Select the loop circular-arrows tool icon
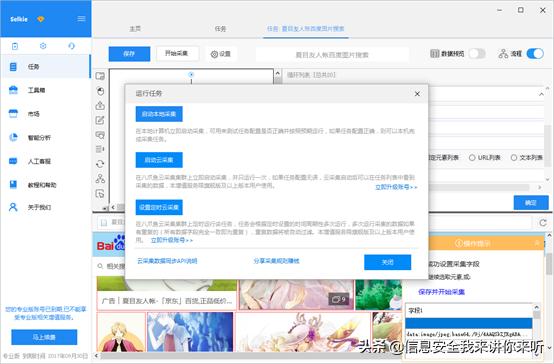554x364 pixels. 100,164
